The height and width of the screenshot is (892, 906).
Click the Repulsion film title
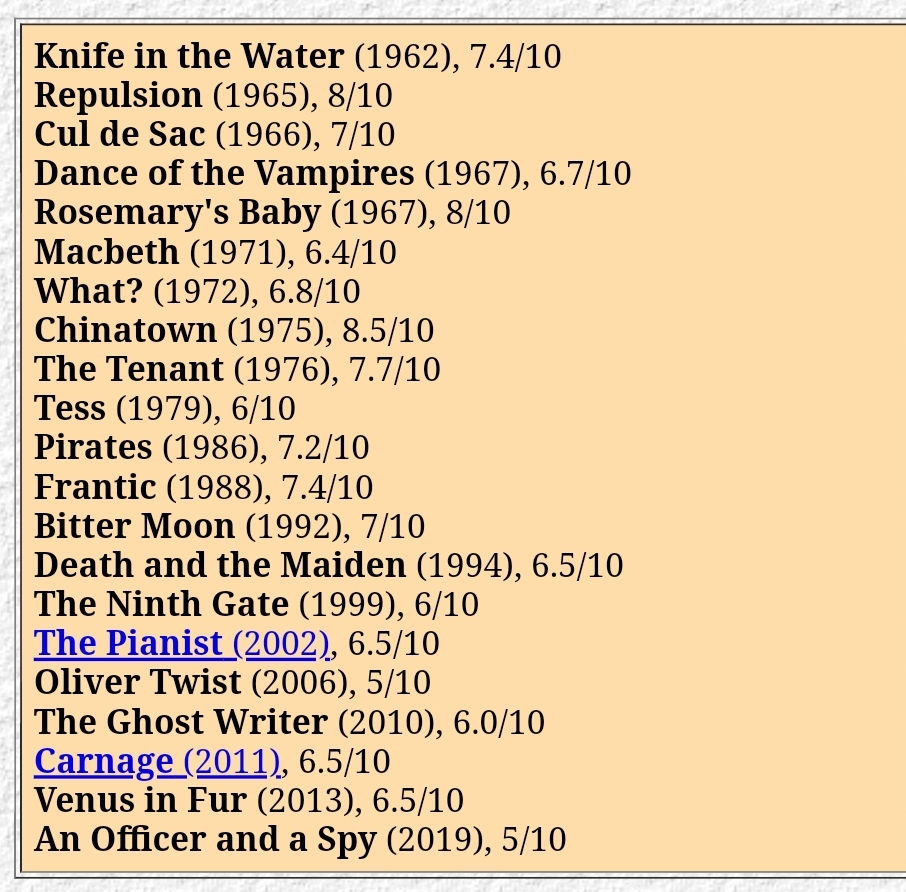click(x=118, y=96)
